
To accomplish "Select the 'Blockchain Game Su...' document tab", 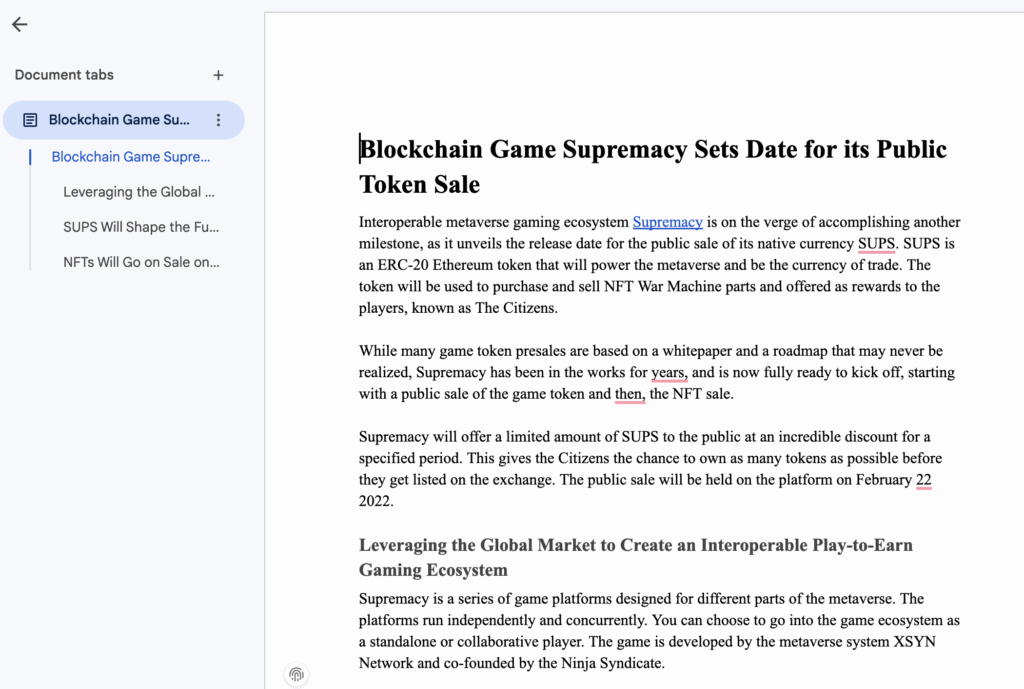I will pos(119,120).
